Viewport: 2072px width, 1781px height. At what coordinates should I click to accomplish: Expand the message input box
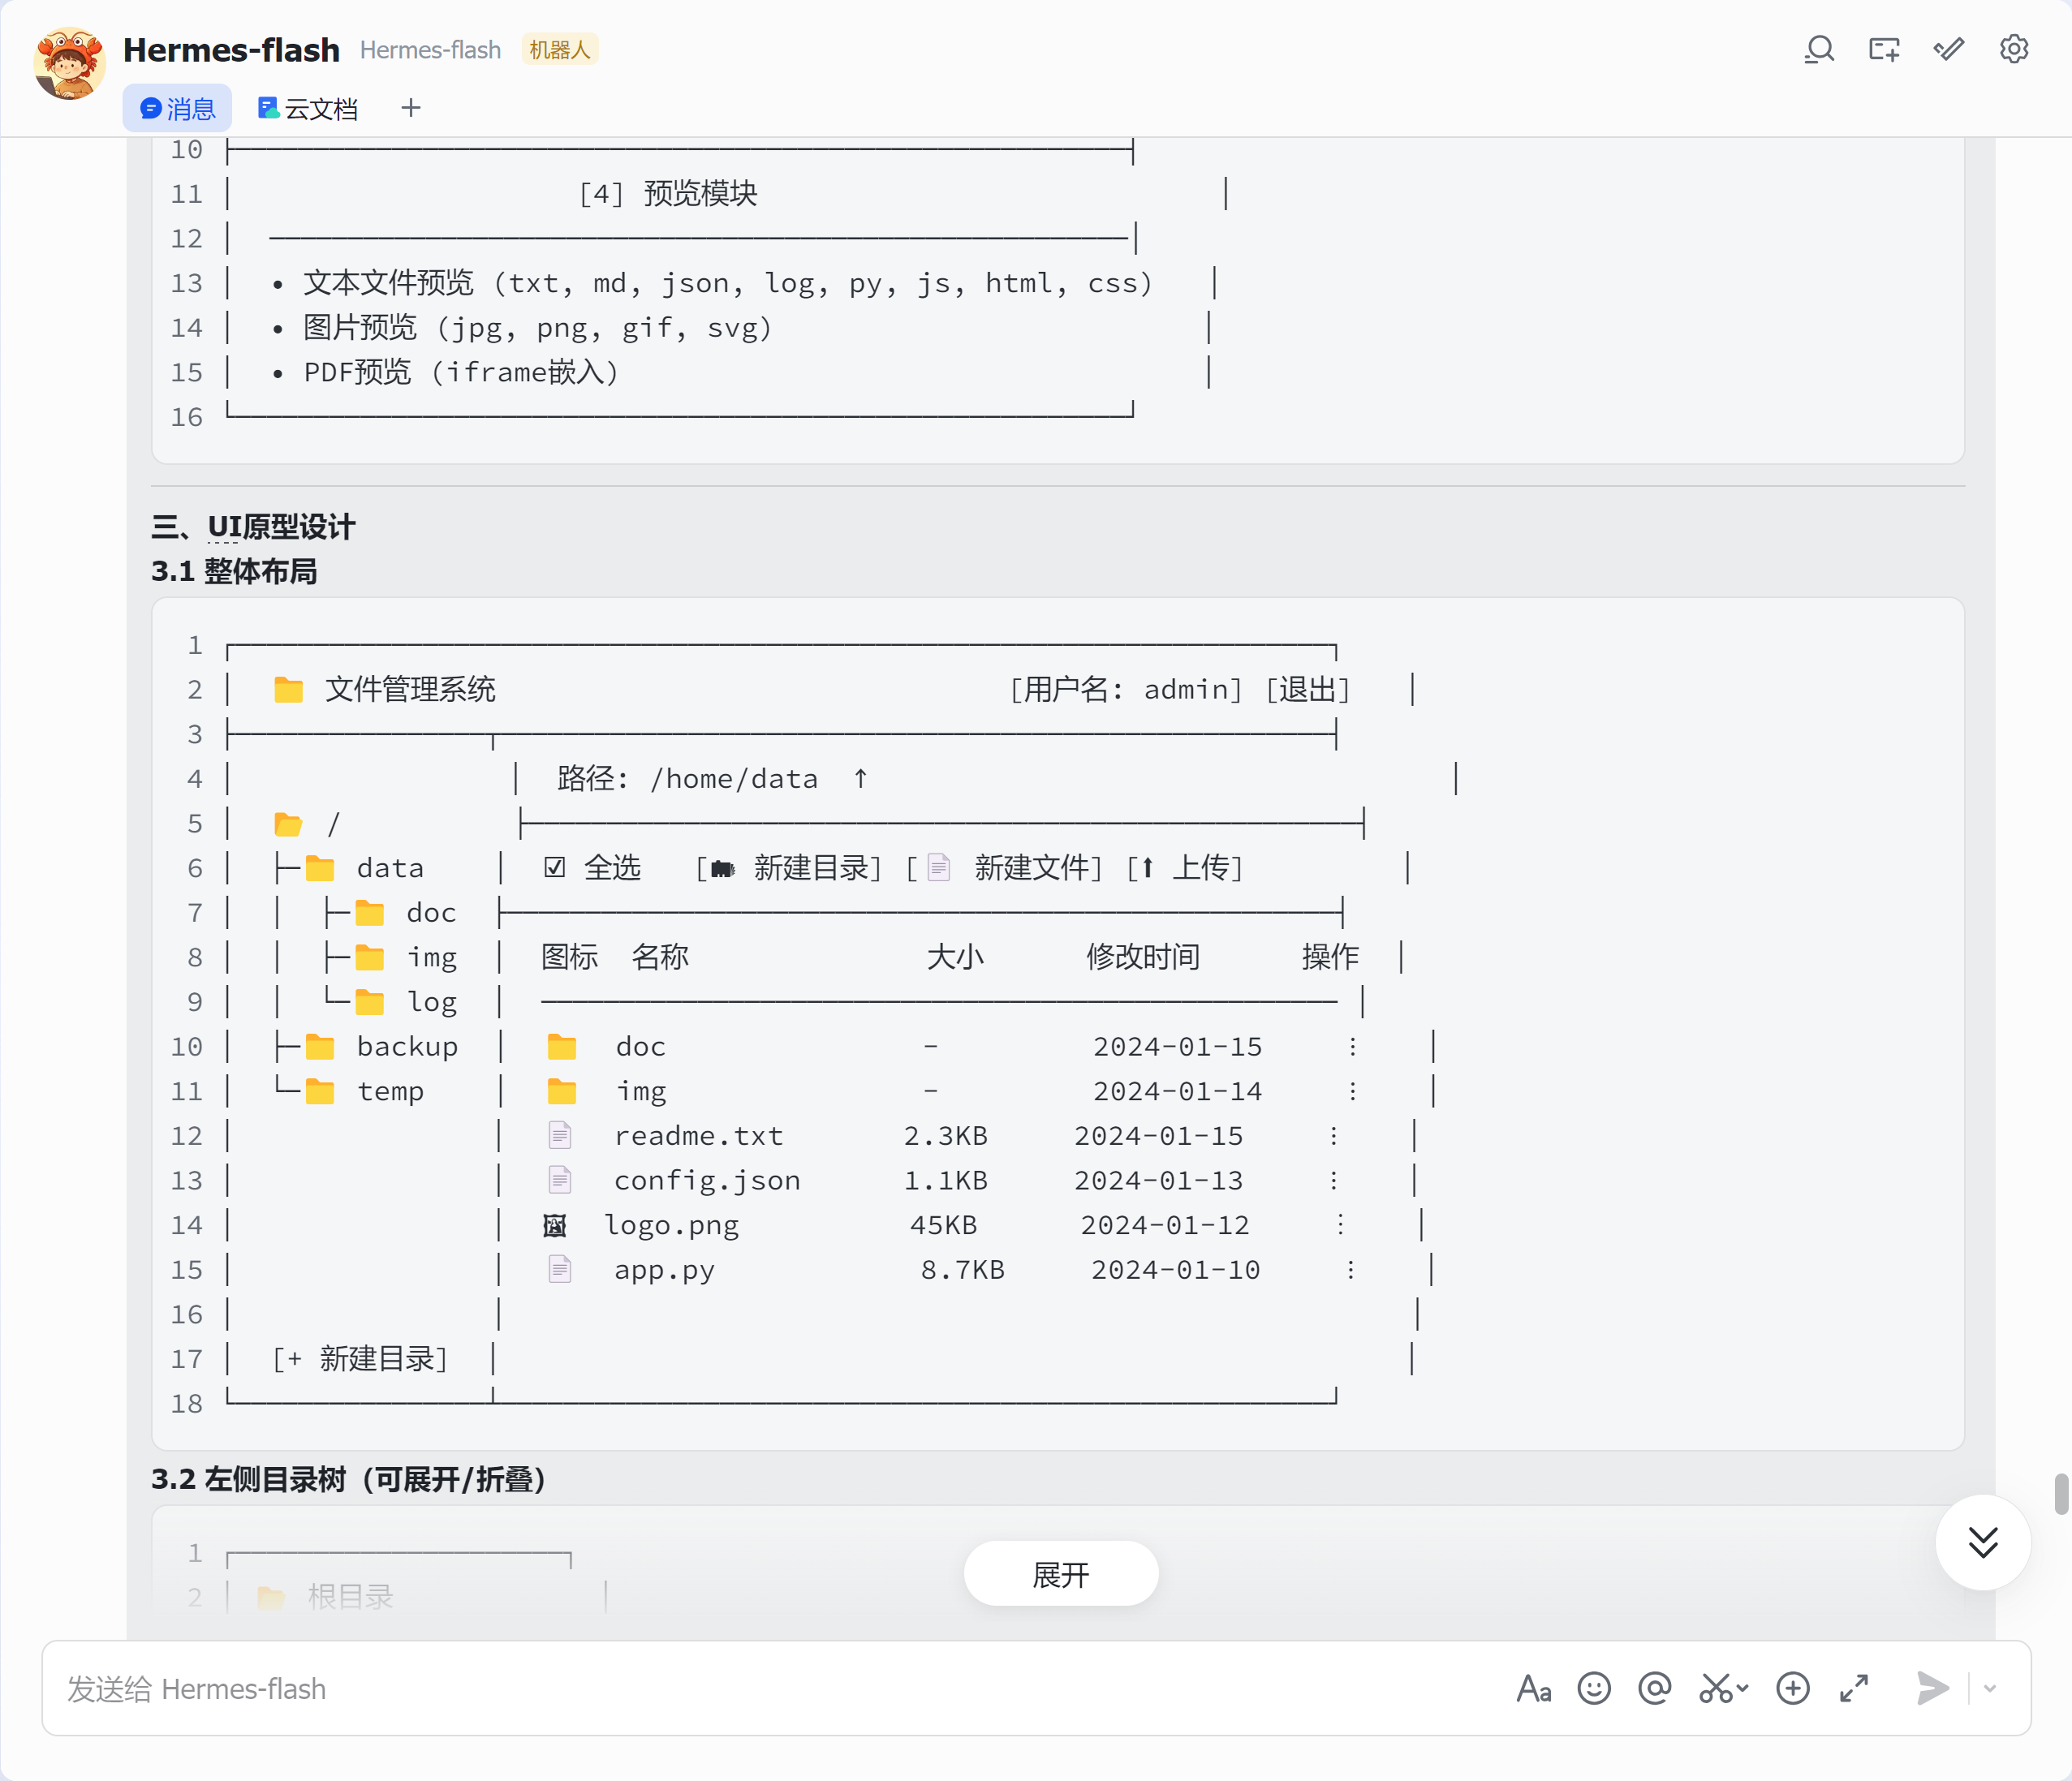pyautogui.click(x=1854, y=1688)
